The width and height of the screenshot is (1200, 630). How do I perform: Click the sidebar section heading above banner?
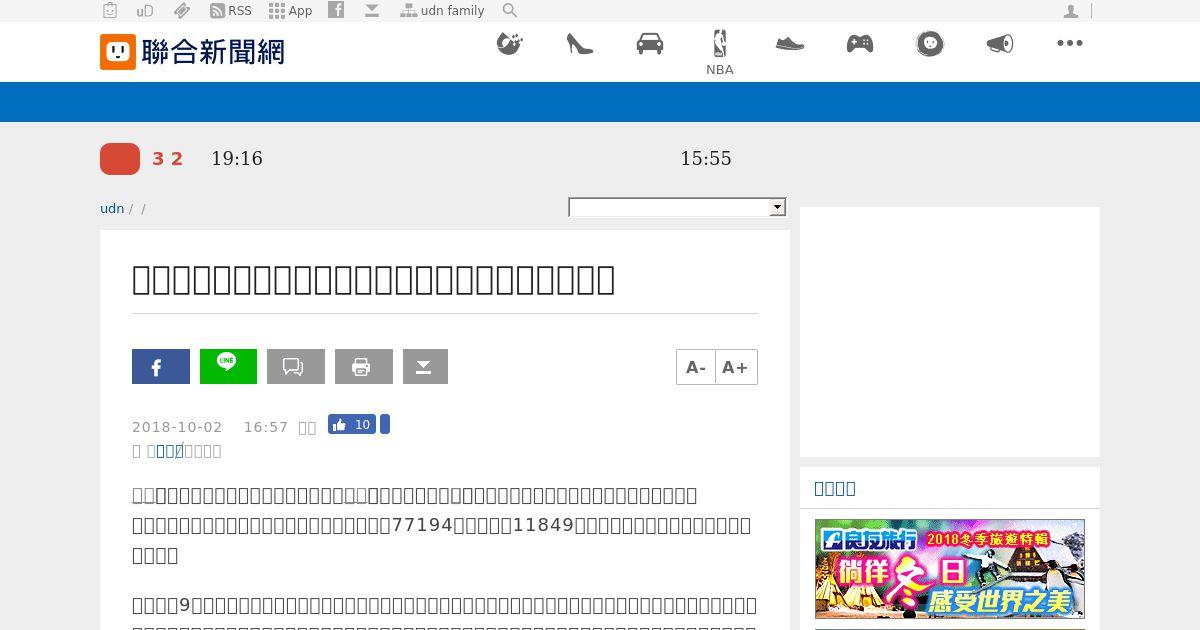(835, 488)
